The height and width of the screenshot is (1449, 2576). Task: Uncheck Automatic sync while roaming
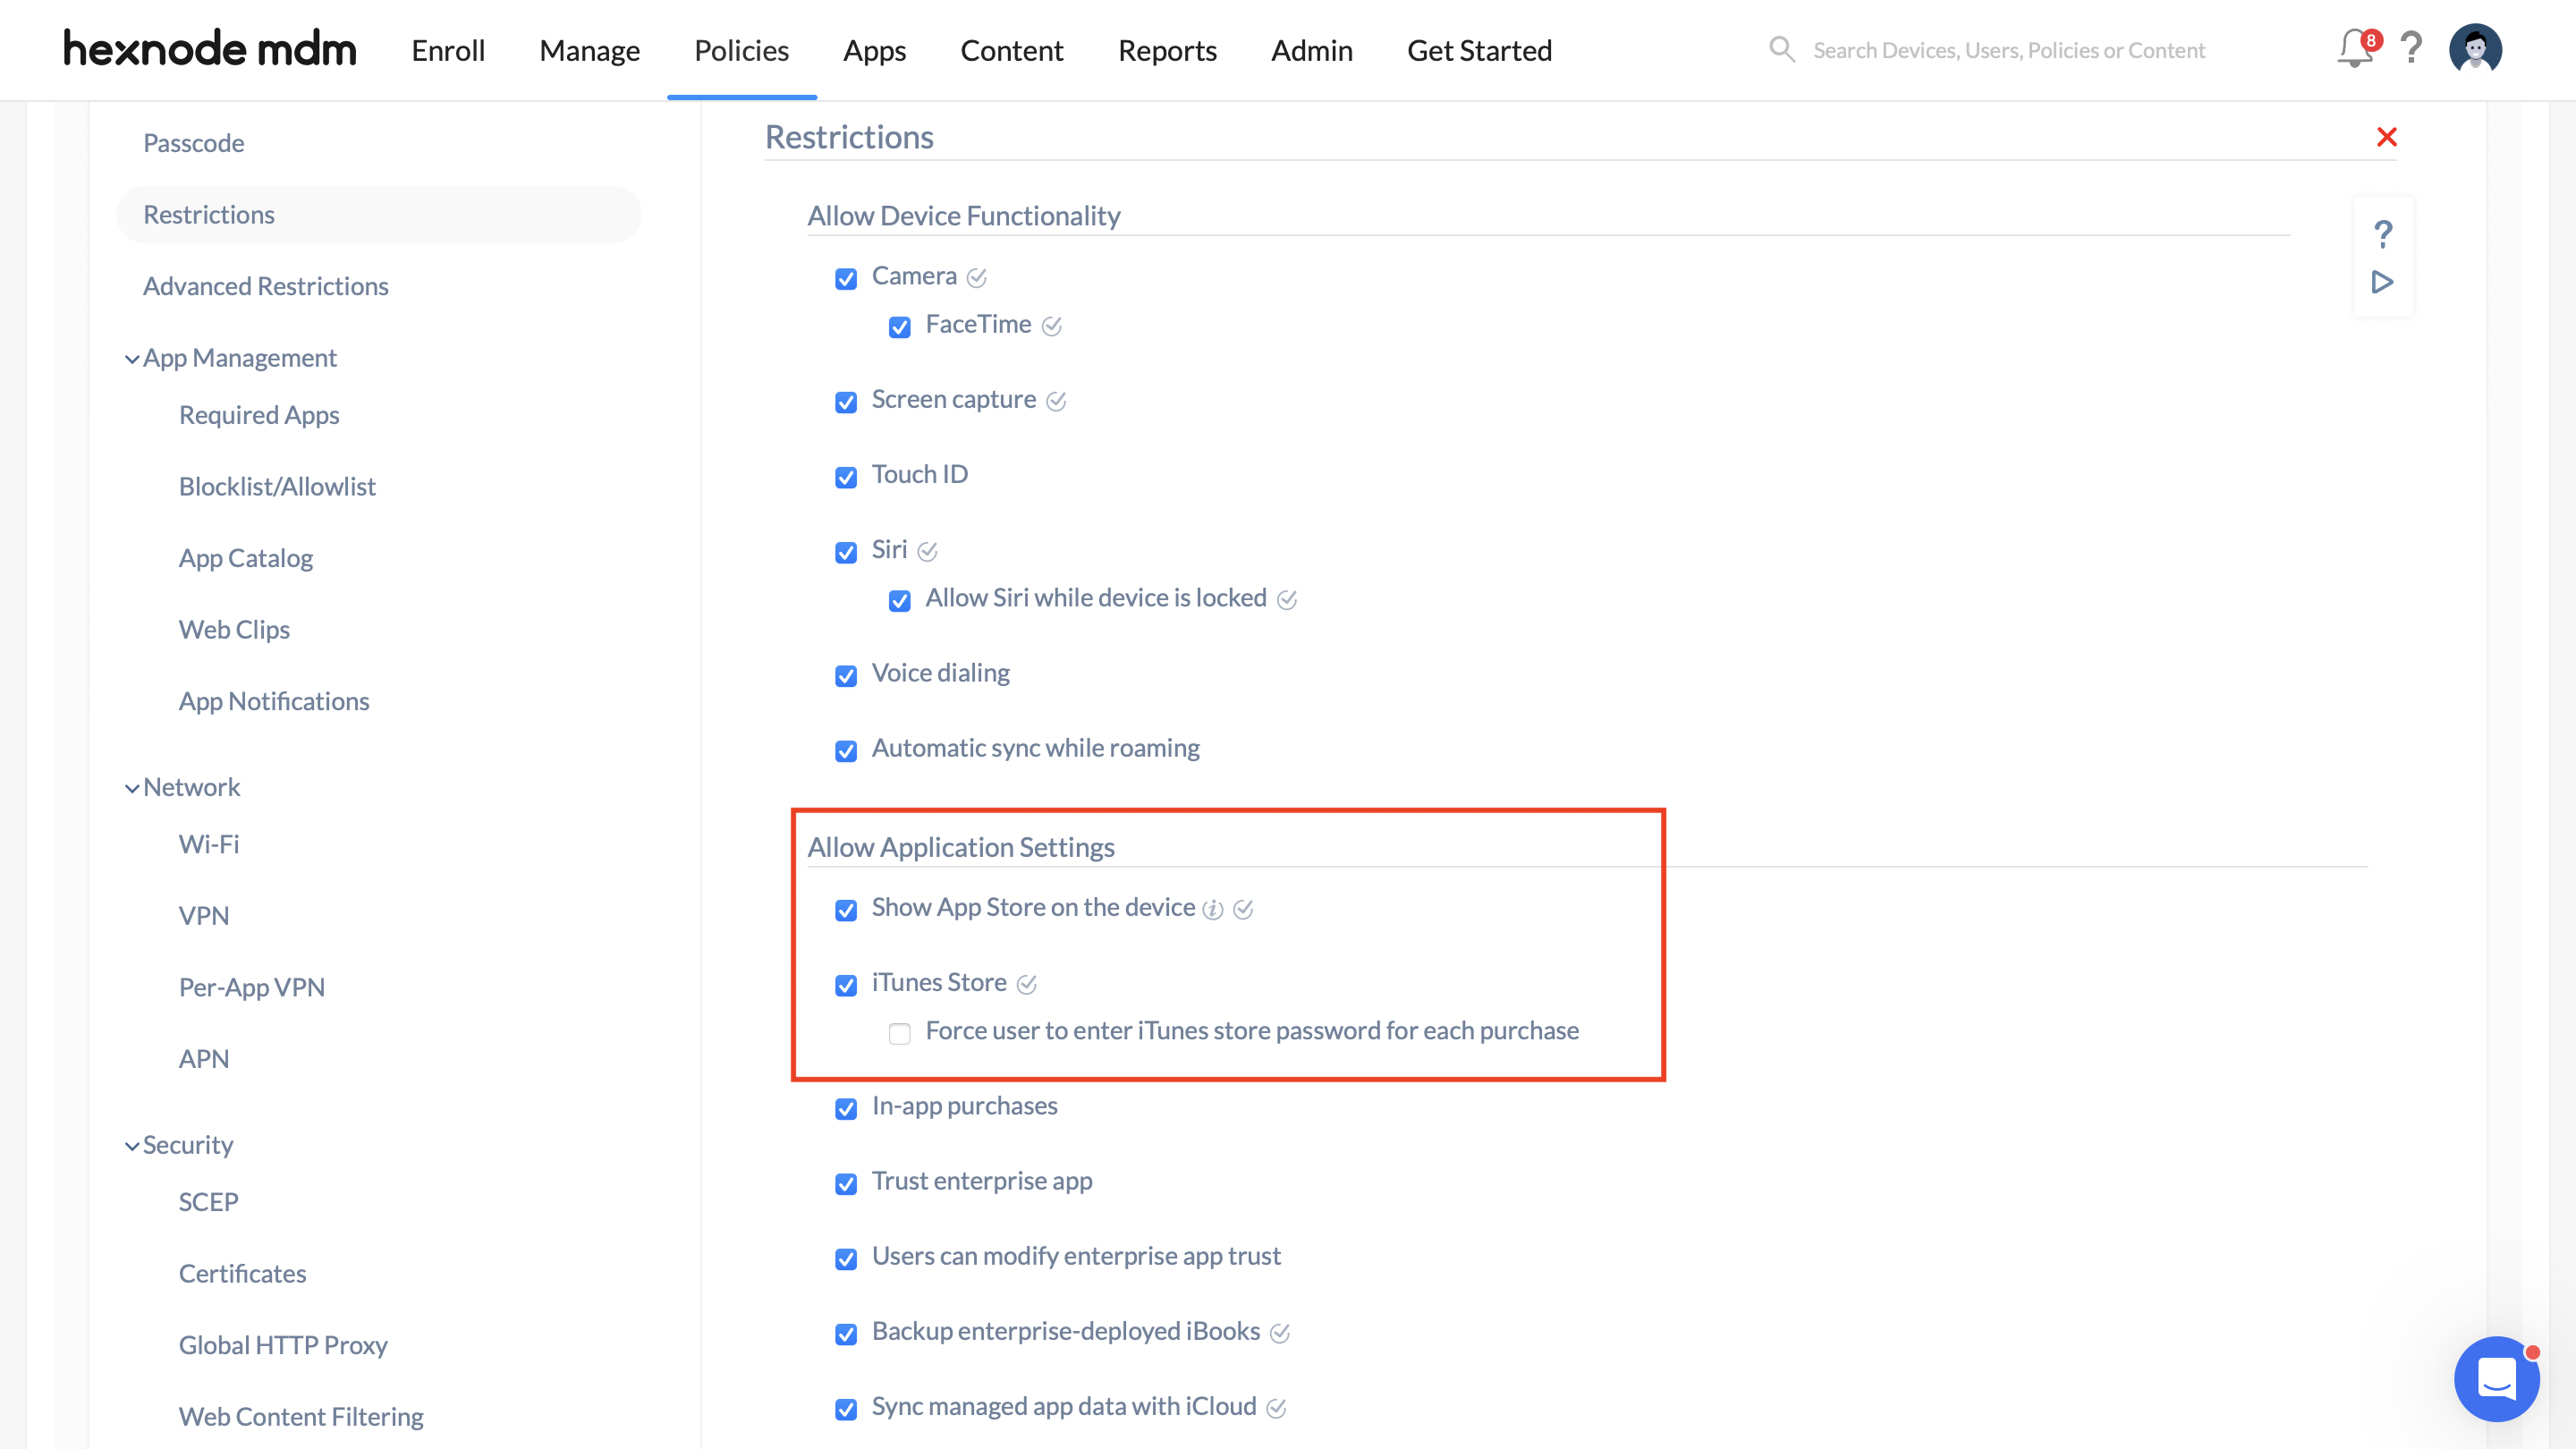tap(846, 751)
